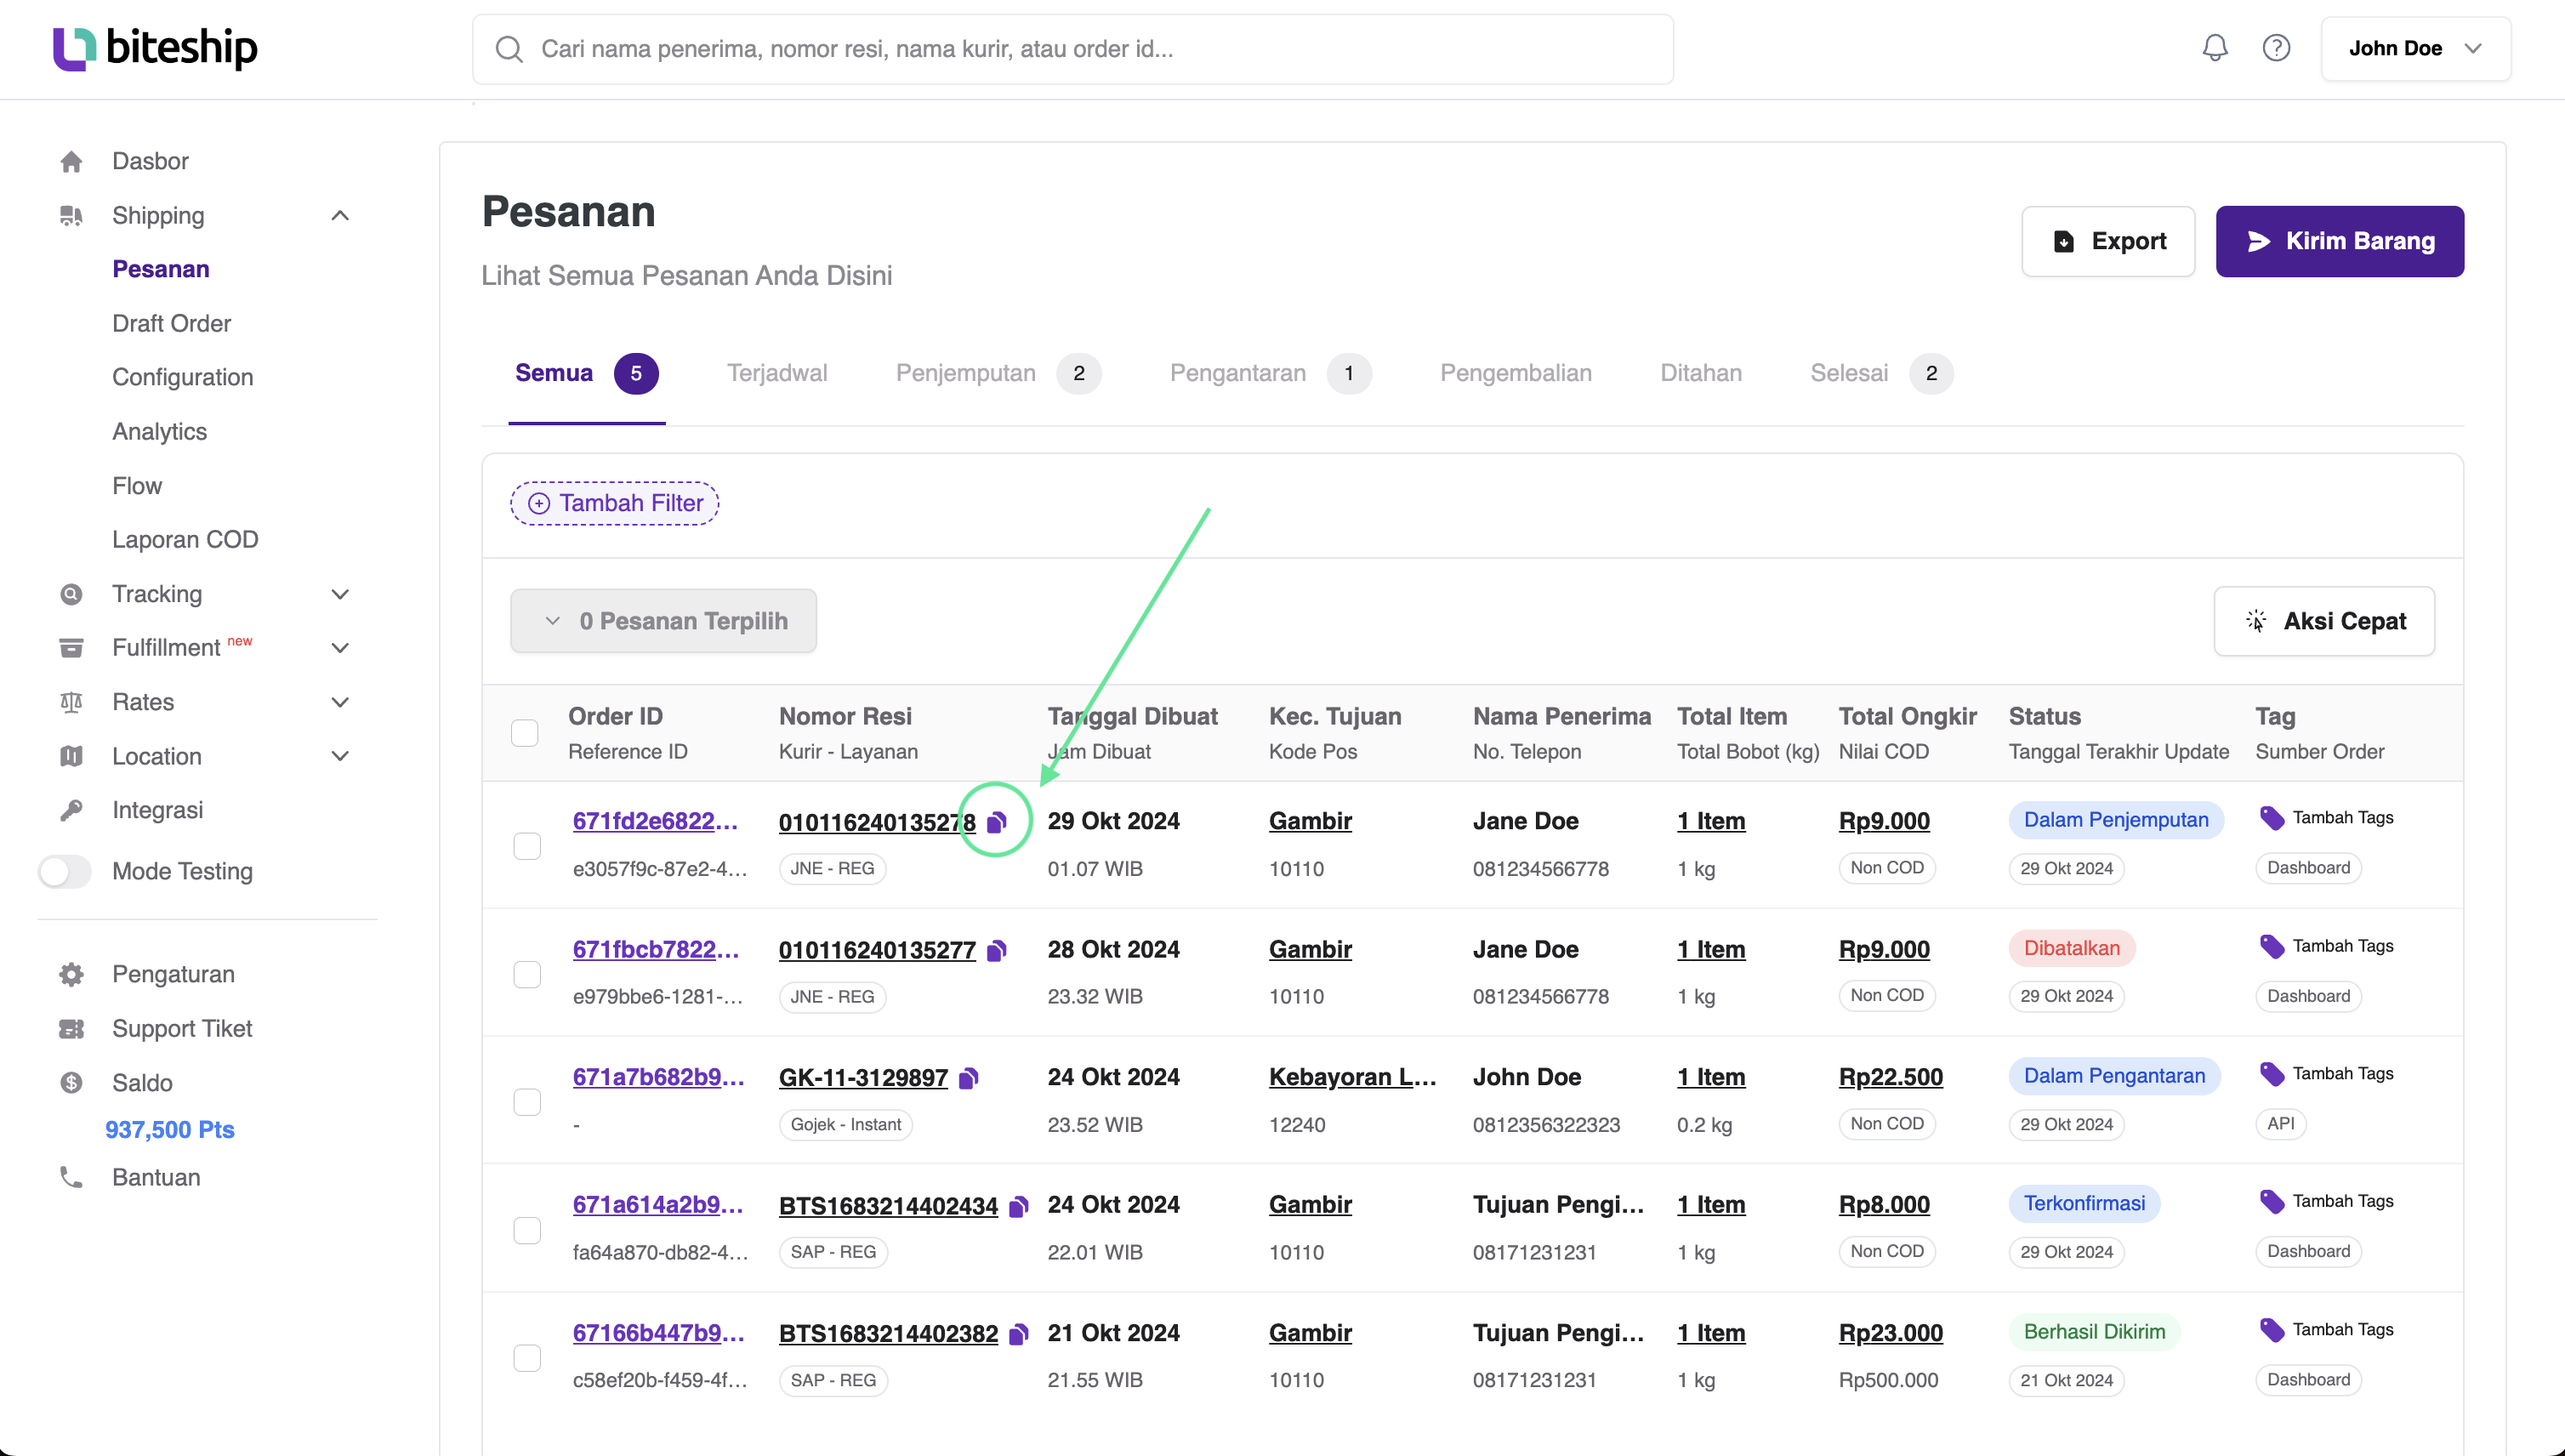Copy resi number BTS1683214402382
The height and width of the screenshot is (1456, 2565).
click(x=1018, y=1334)
